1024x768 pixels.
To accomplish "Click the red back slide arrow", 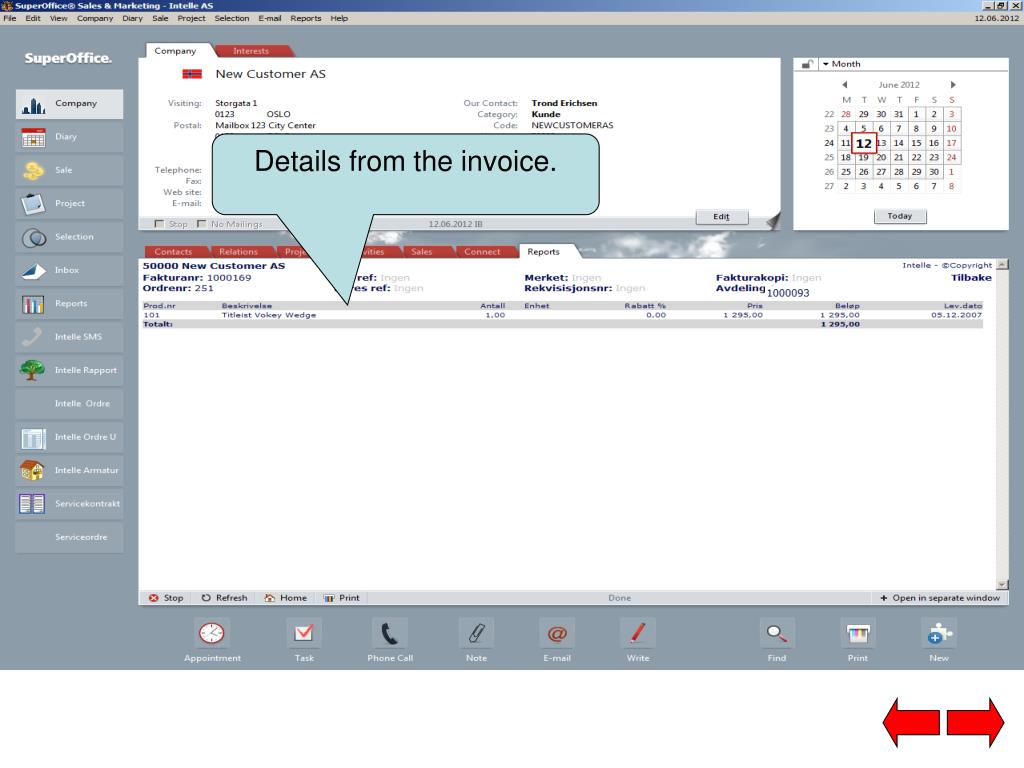I will [x=911, y=723].
